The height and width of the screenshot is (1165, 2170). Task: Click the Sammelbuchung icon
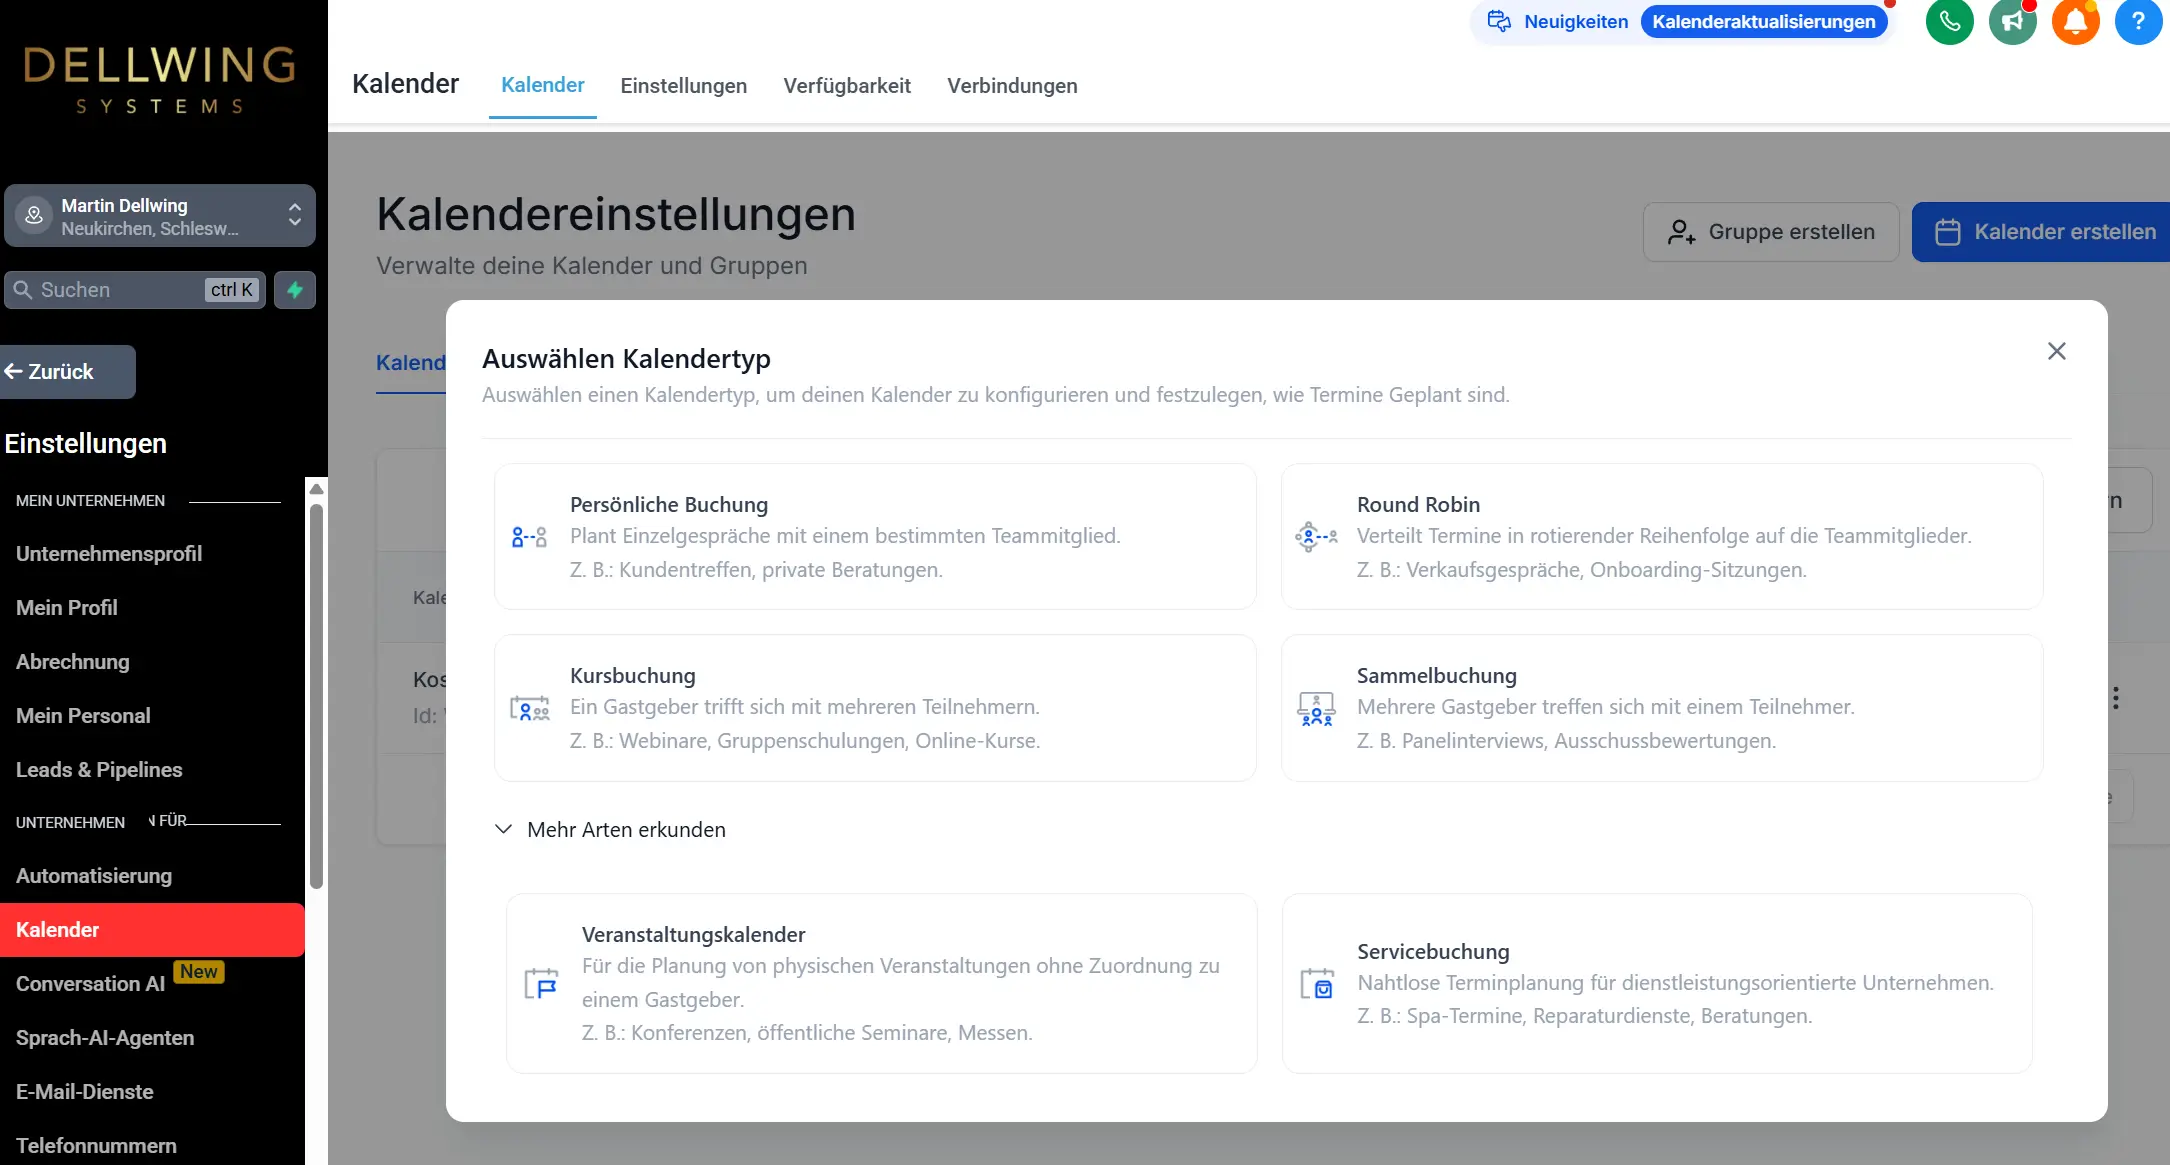pos(1316,708)
